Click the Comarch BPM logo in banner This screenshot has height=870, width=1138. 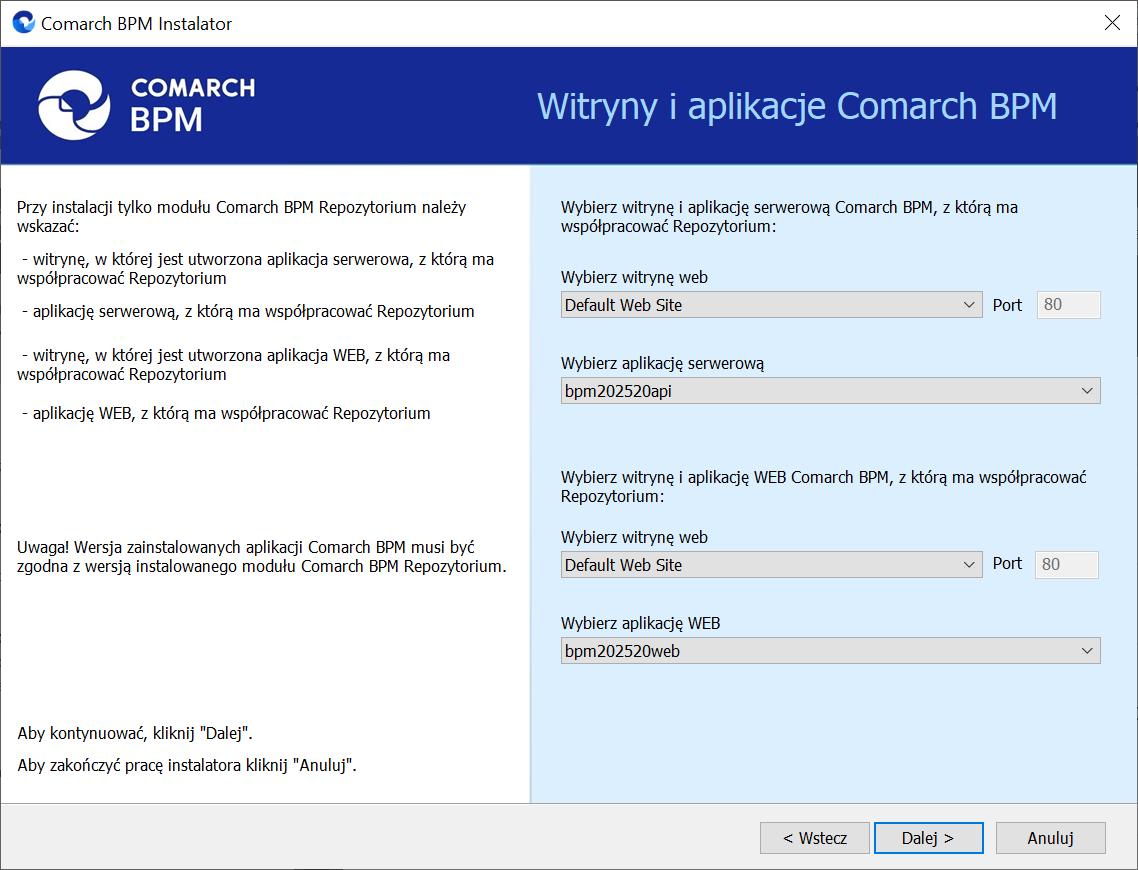pos(147,105)
